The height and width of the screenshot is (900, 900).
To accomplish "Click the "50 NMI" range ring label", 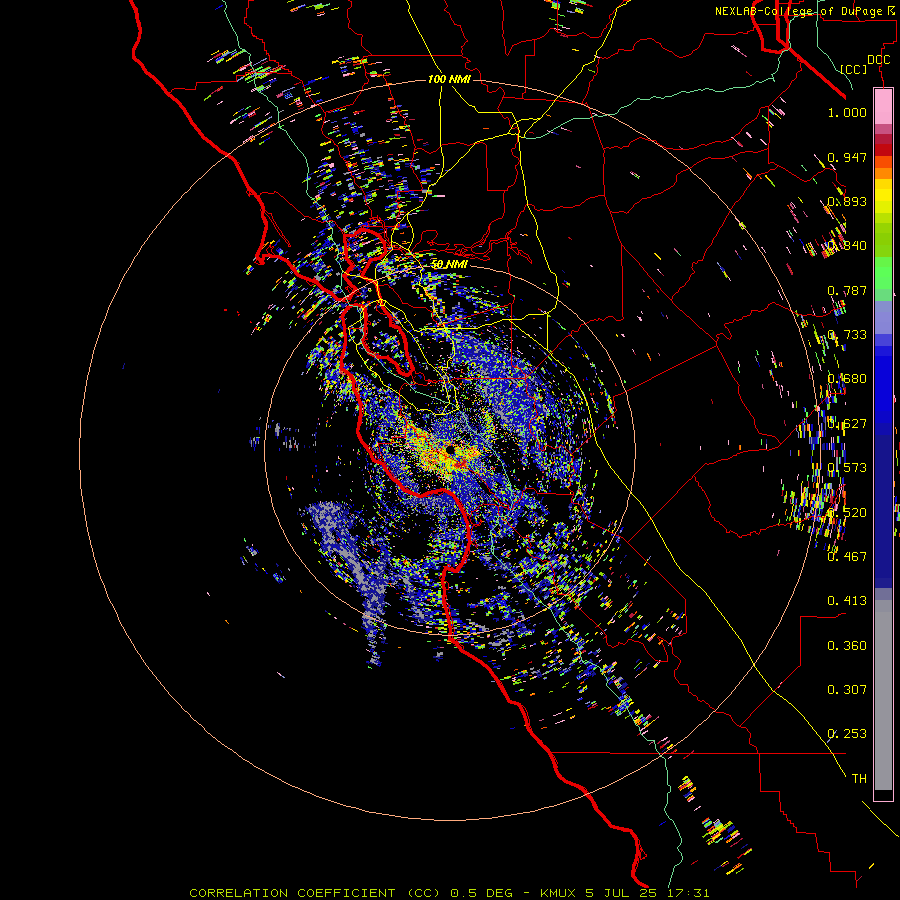I will pos(449,264).
